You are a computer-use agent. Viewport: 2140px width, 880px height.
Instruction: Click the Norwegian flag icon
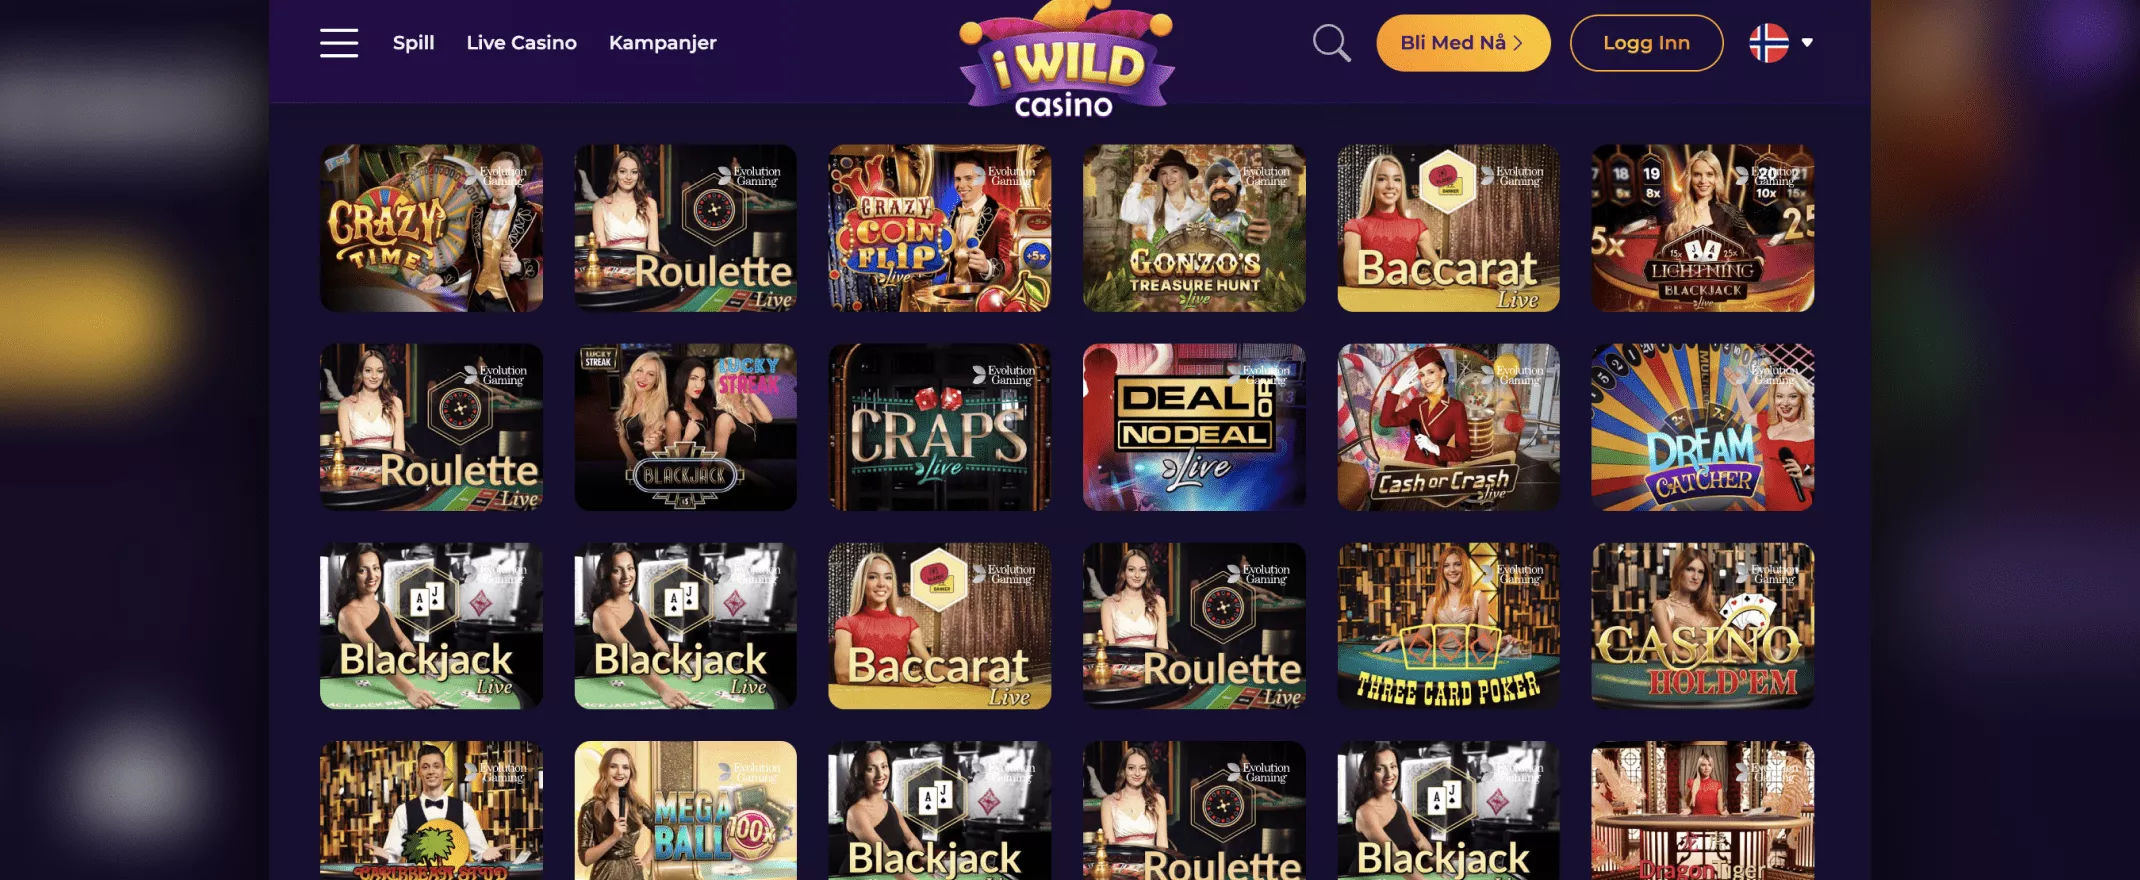coord(1768,43)
